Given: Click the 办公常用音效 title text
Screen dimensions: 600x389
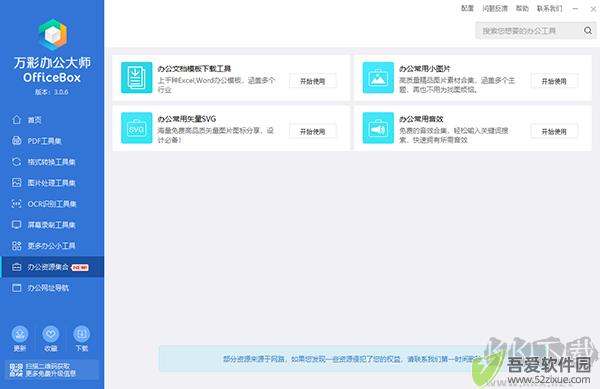Looking at the screenshot, I should pos(421,119).
